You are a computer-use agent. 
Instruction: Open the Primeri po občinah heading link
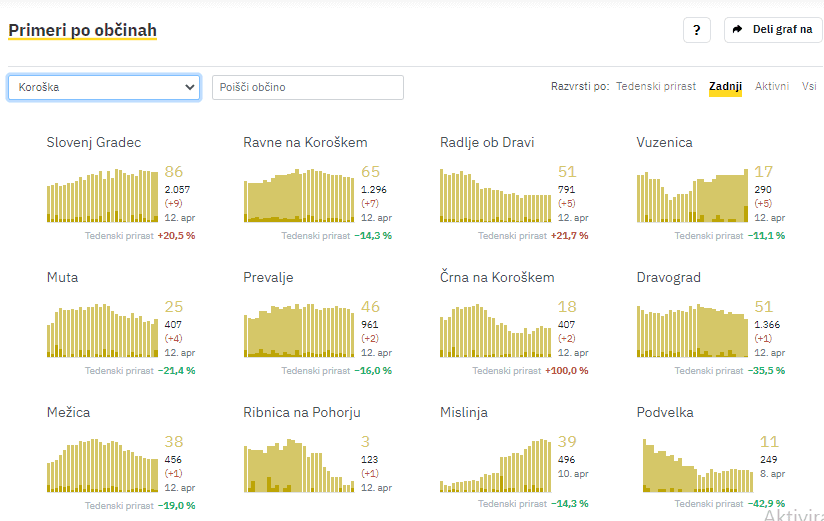[x=83, y=31]
